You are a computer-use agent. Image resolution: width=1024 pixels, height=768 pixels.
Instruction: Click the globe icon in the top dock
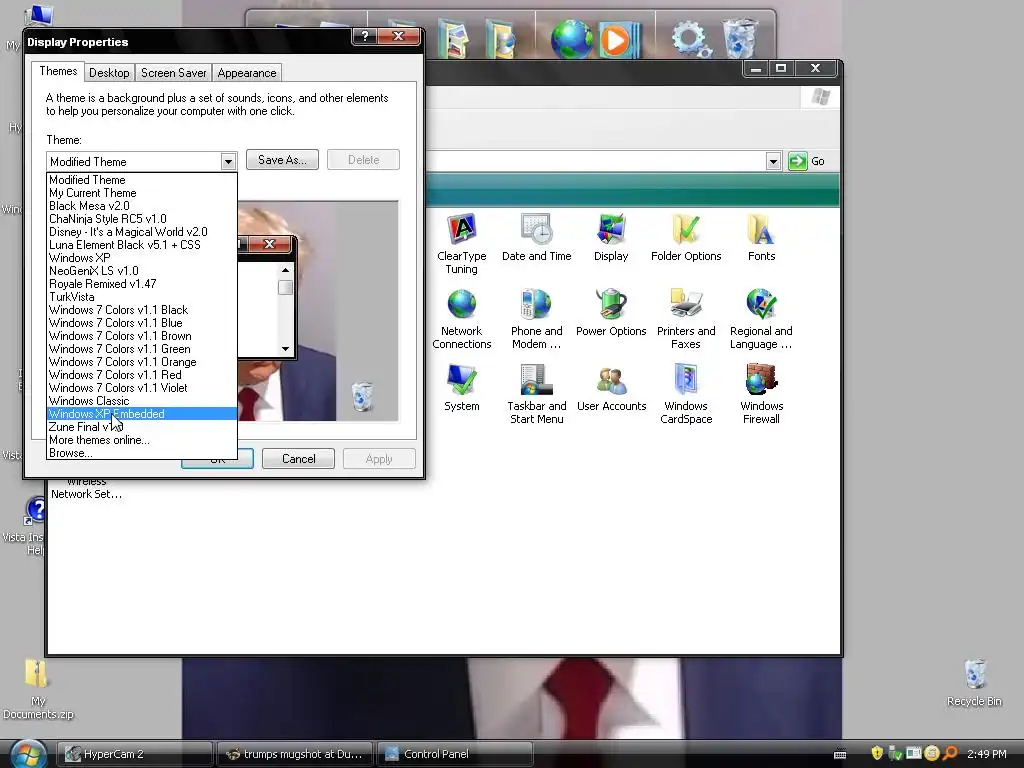571,39
